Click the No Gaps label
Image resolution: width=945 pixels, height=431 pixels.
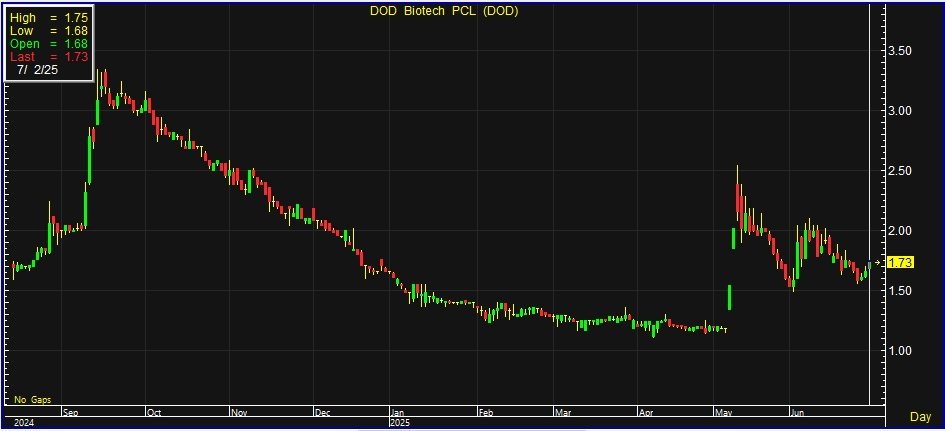(x=33, y=400)
